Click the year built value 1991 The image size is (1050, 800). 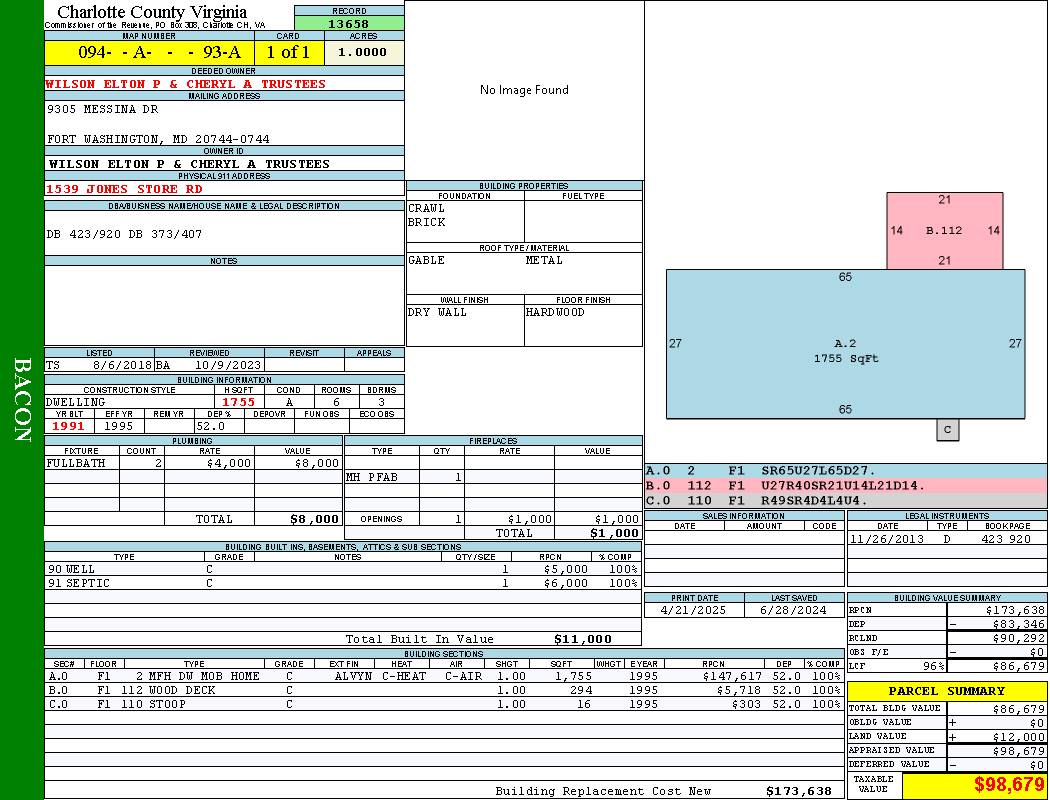(x=69, y=426)
